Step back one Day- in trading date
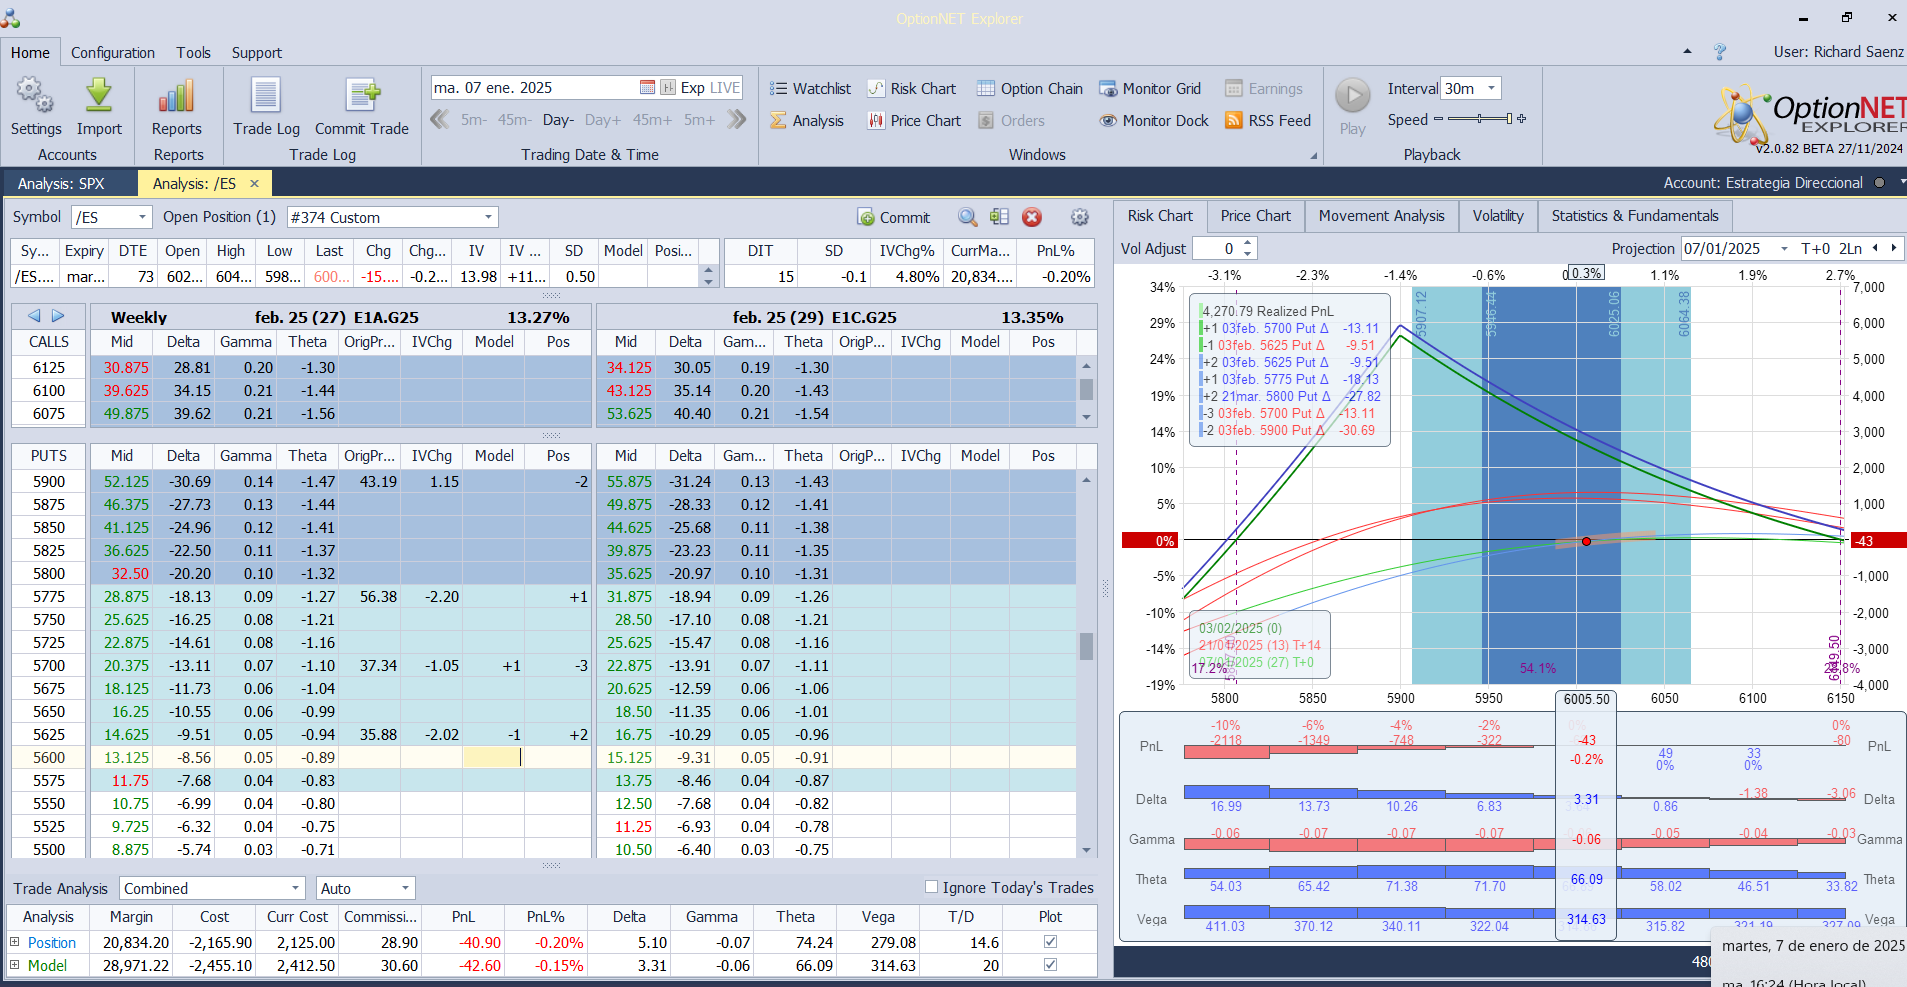 point(558,120)
